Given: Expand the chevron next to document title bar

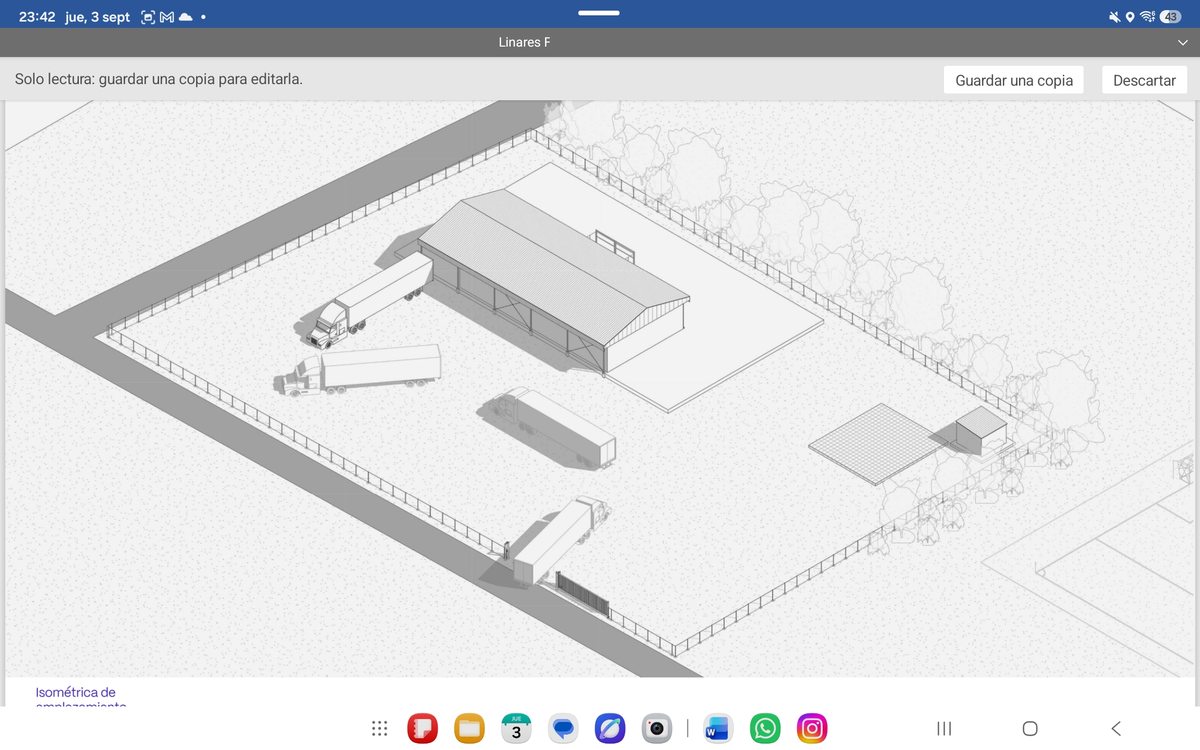Looking at the screenshot, I should click(x=1181, y=43).
